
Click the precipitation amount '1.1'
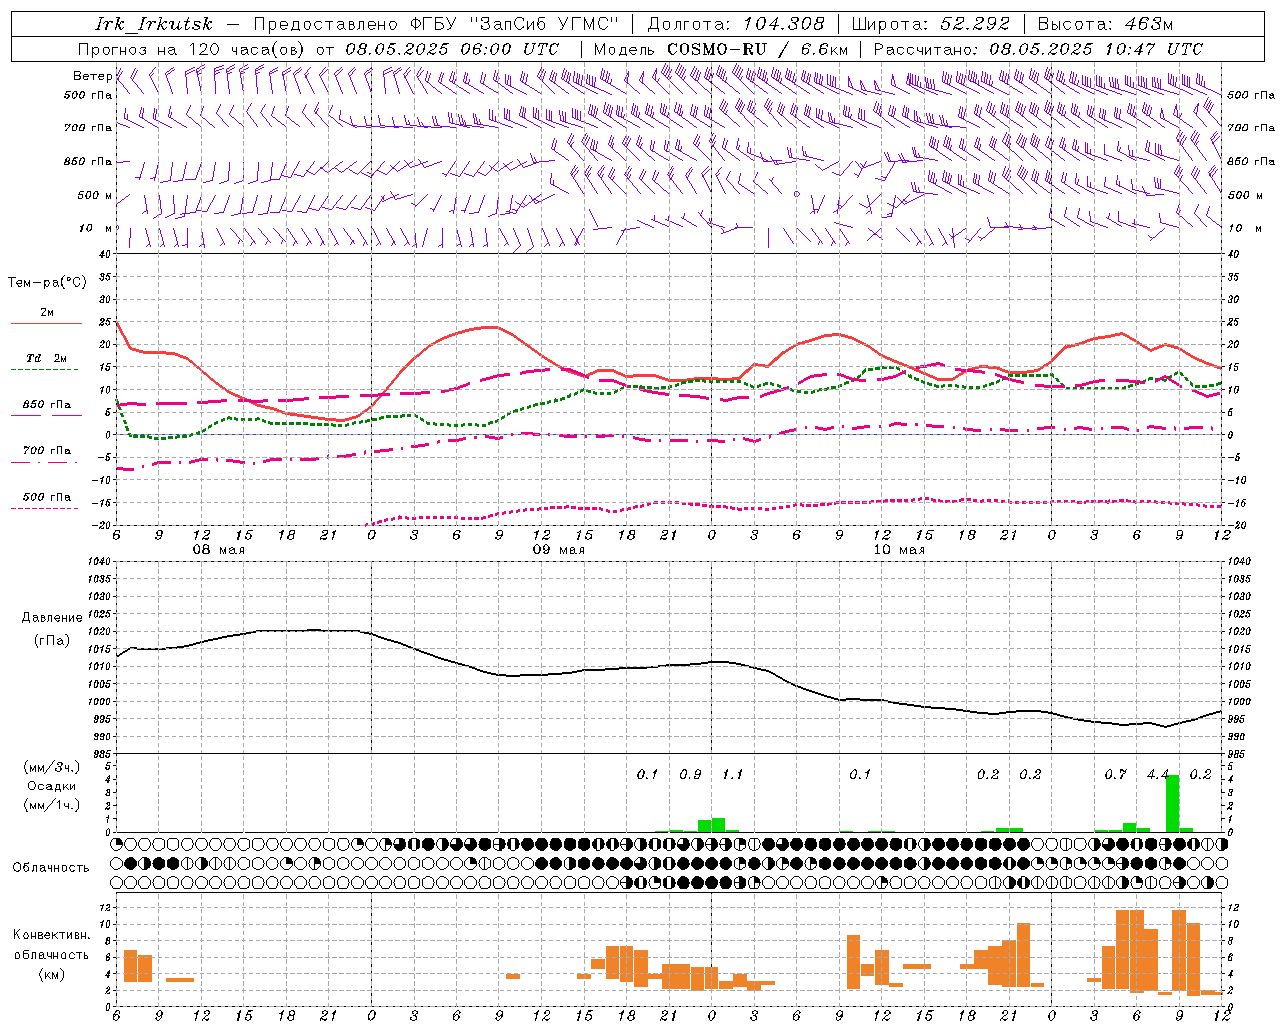(x=732, y=775)
